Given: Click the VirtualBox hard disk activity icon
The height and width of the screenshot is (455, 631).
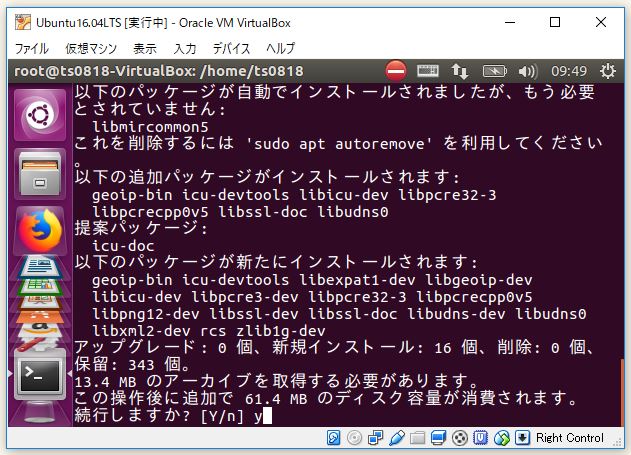Looking at the screenshot, I should coord(334,438).
